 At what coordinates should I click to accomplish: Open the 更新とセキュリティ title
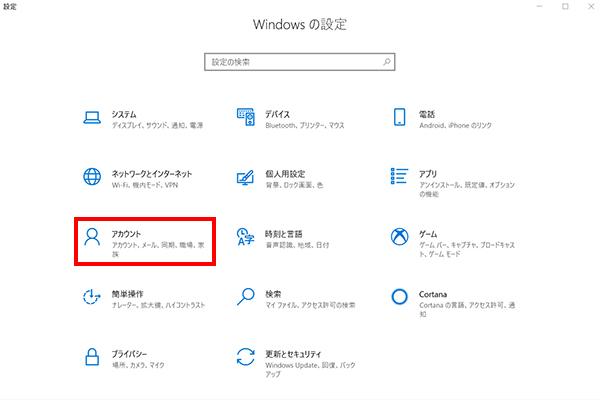coord(293,354)
